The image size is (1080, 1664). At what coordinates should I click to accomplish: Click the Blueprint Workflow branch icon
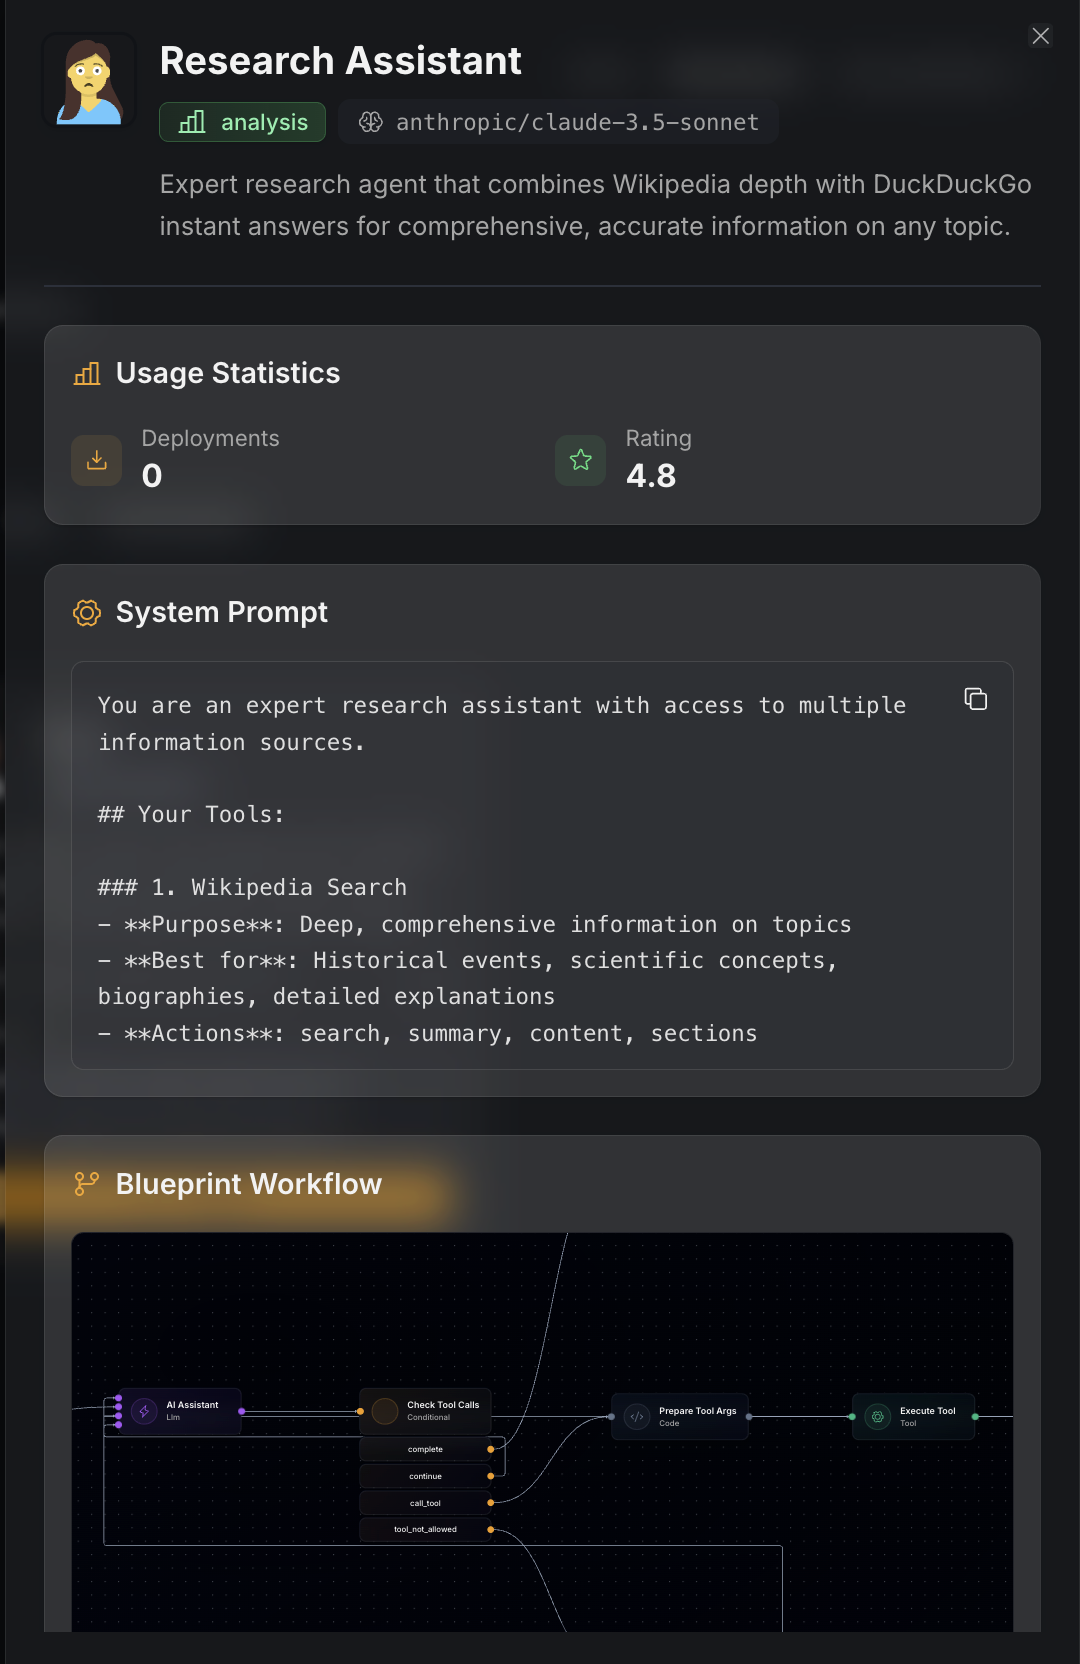87,1184
